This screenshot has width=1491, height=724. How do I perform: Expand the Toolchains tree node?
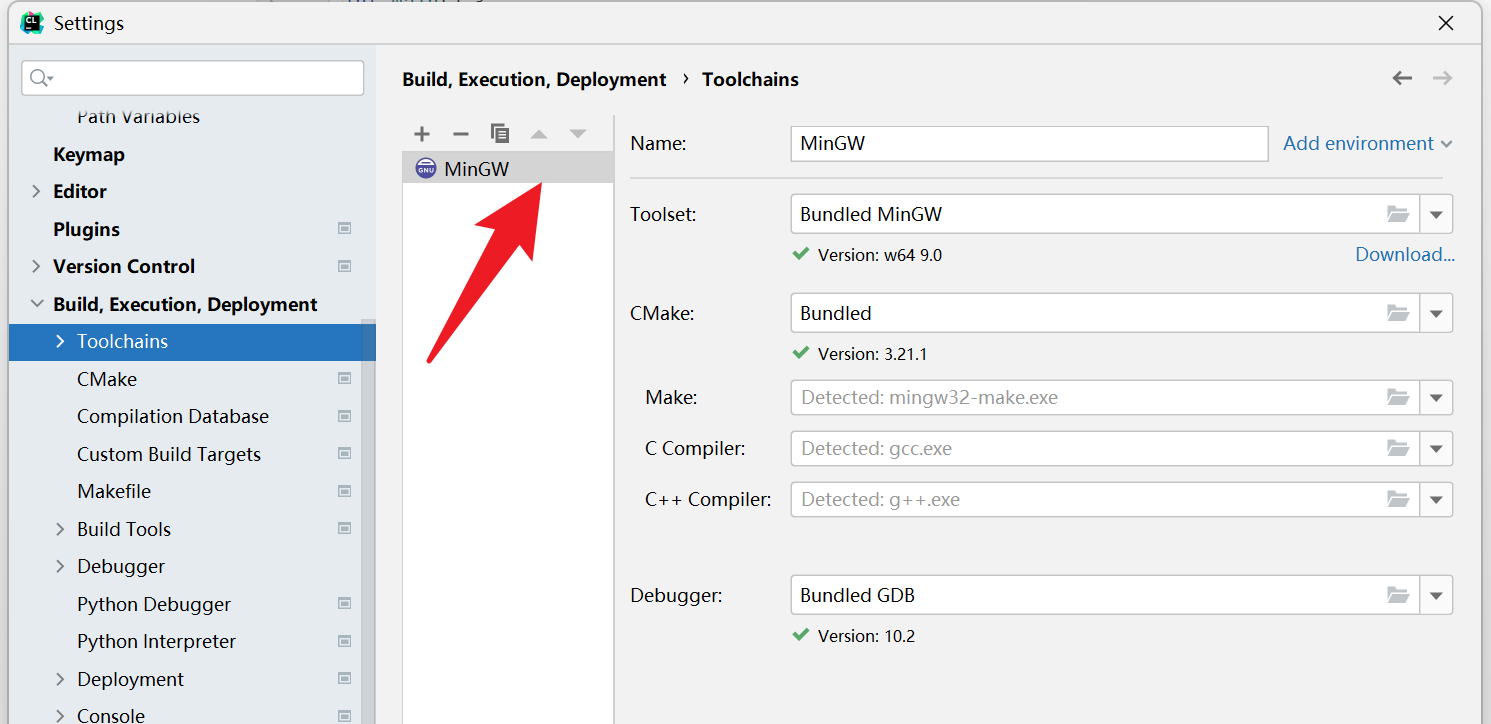(x=61, y=341)
